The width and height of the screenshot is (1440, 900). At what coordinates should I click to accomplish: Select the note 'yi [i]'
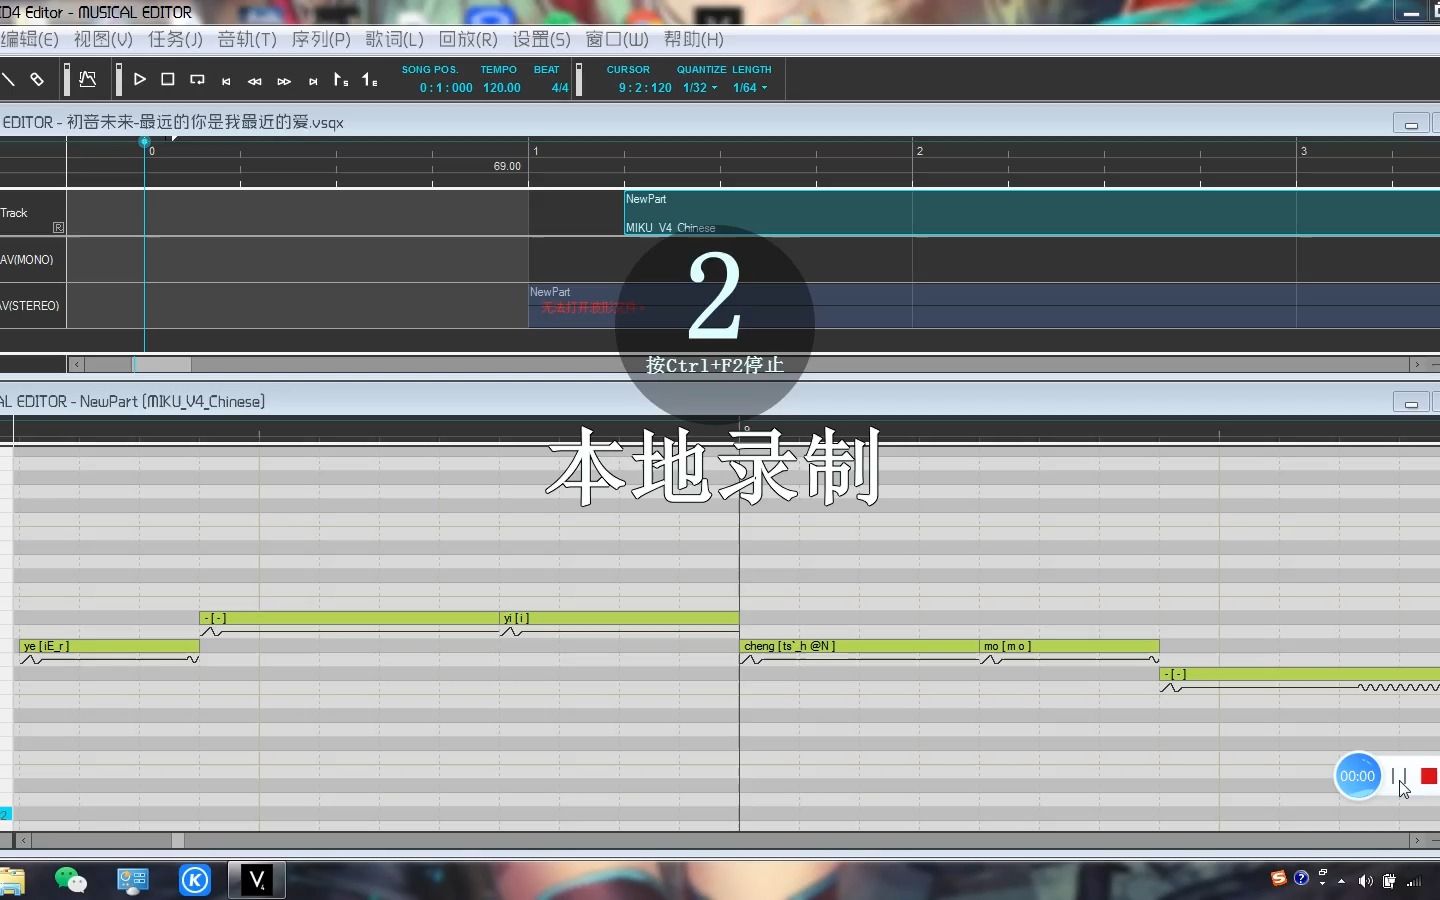coord(619,618)
